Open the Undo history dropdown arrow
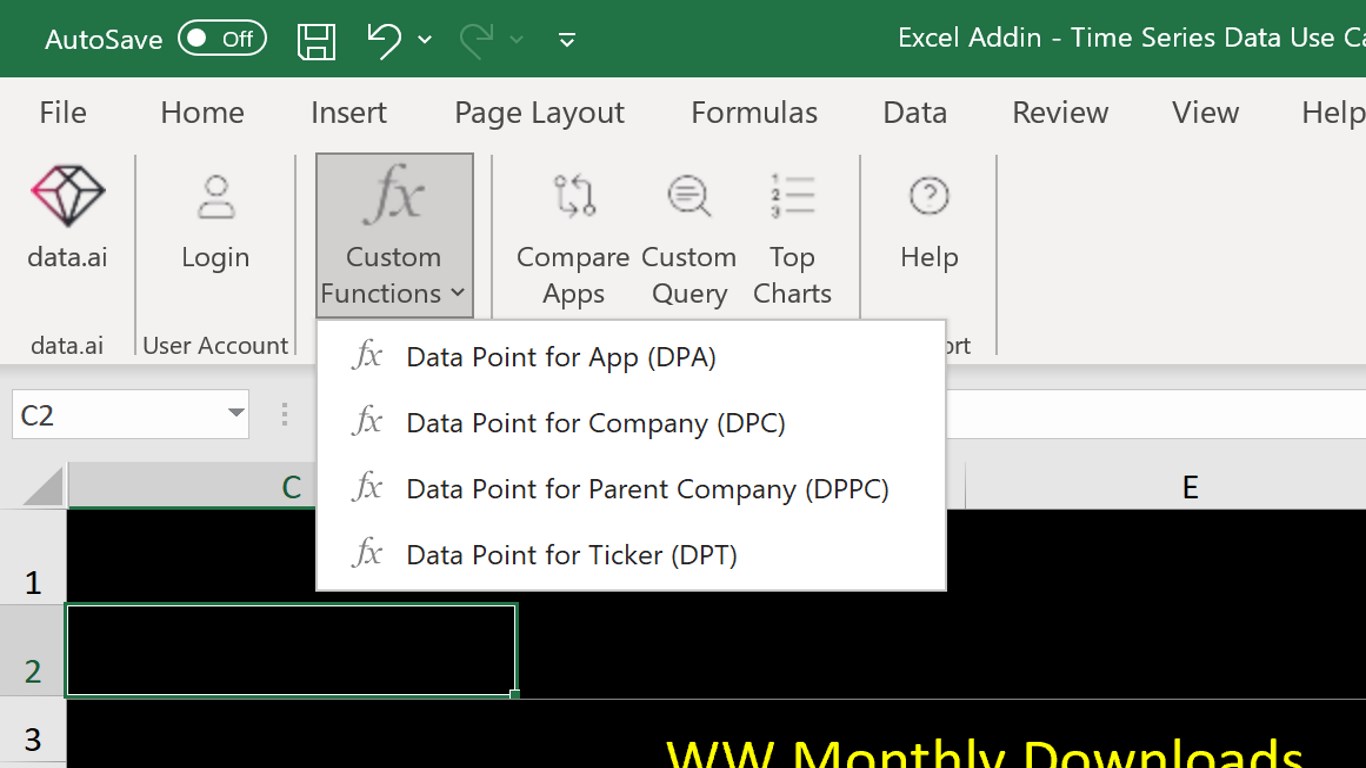This screenshot has height=768, width=1366. [x=425, y=40]
